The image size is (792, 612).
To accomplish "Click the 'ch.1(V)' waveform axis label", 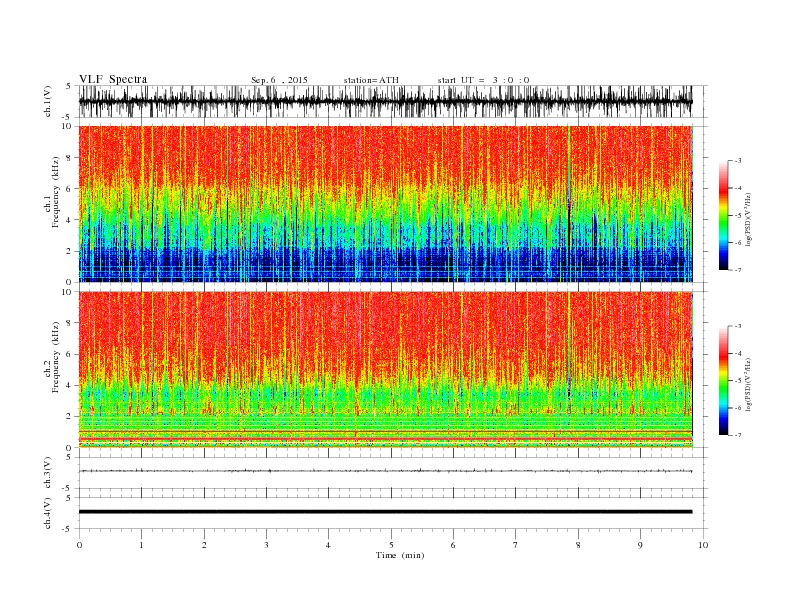I will [x=48, y=101].
